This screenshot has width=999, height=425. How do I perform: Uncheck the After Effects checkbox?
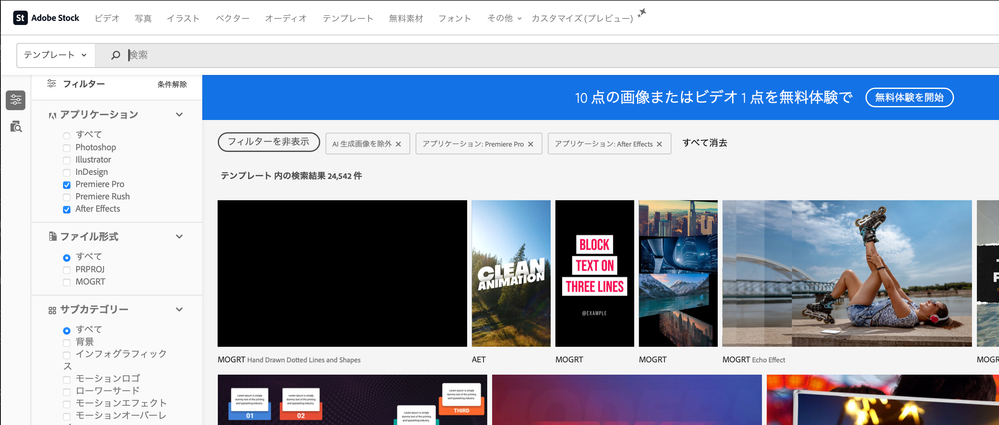click(67, 209)
